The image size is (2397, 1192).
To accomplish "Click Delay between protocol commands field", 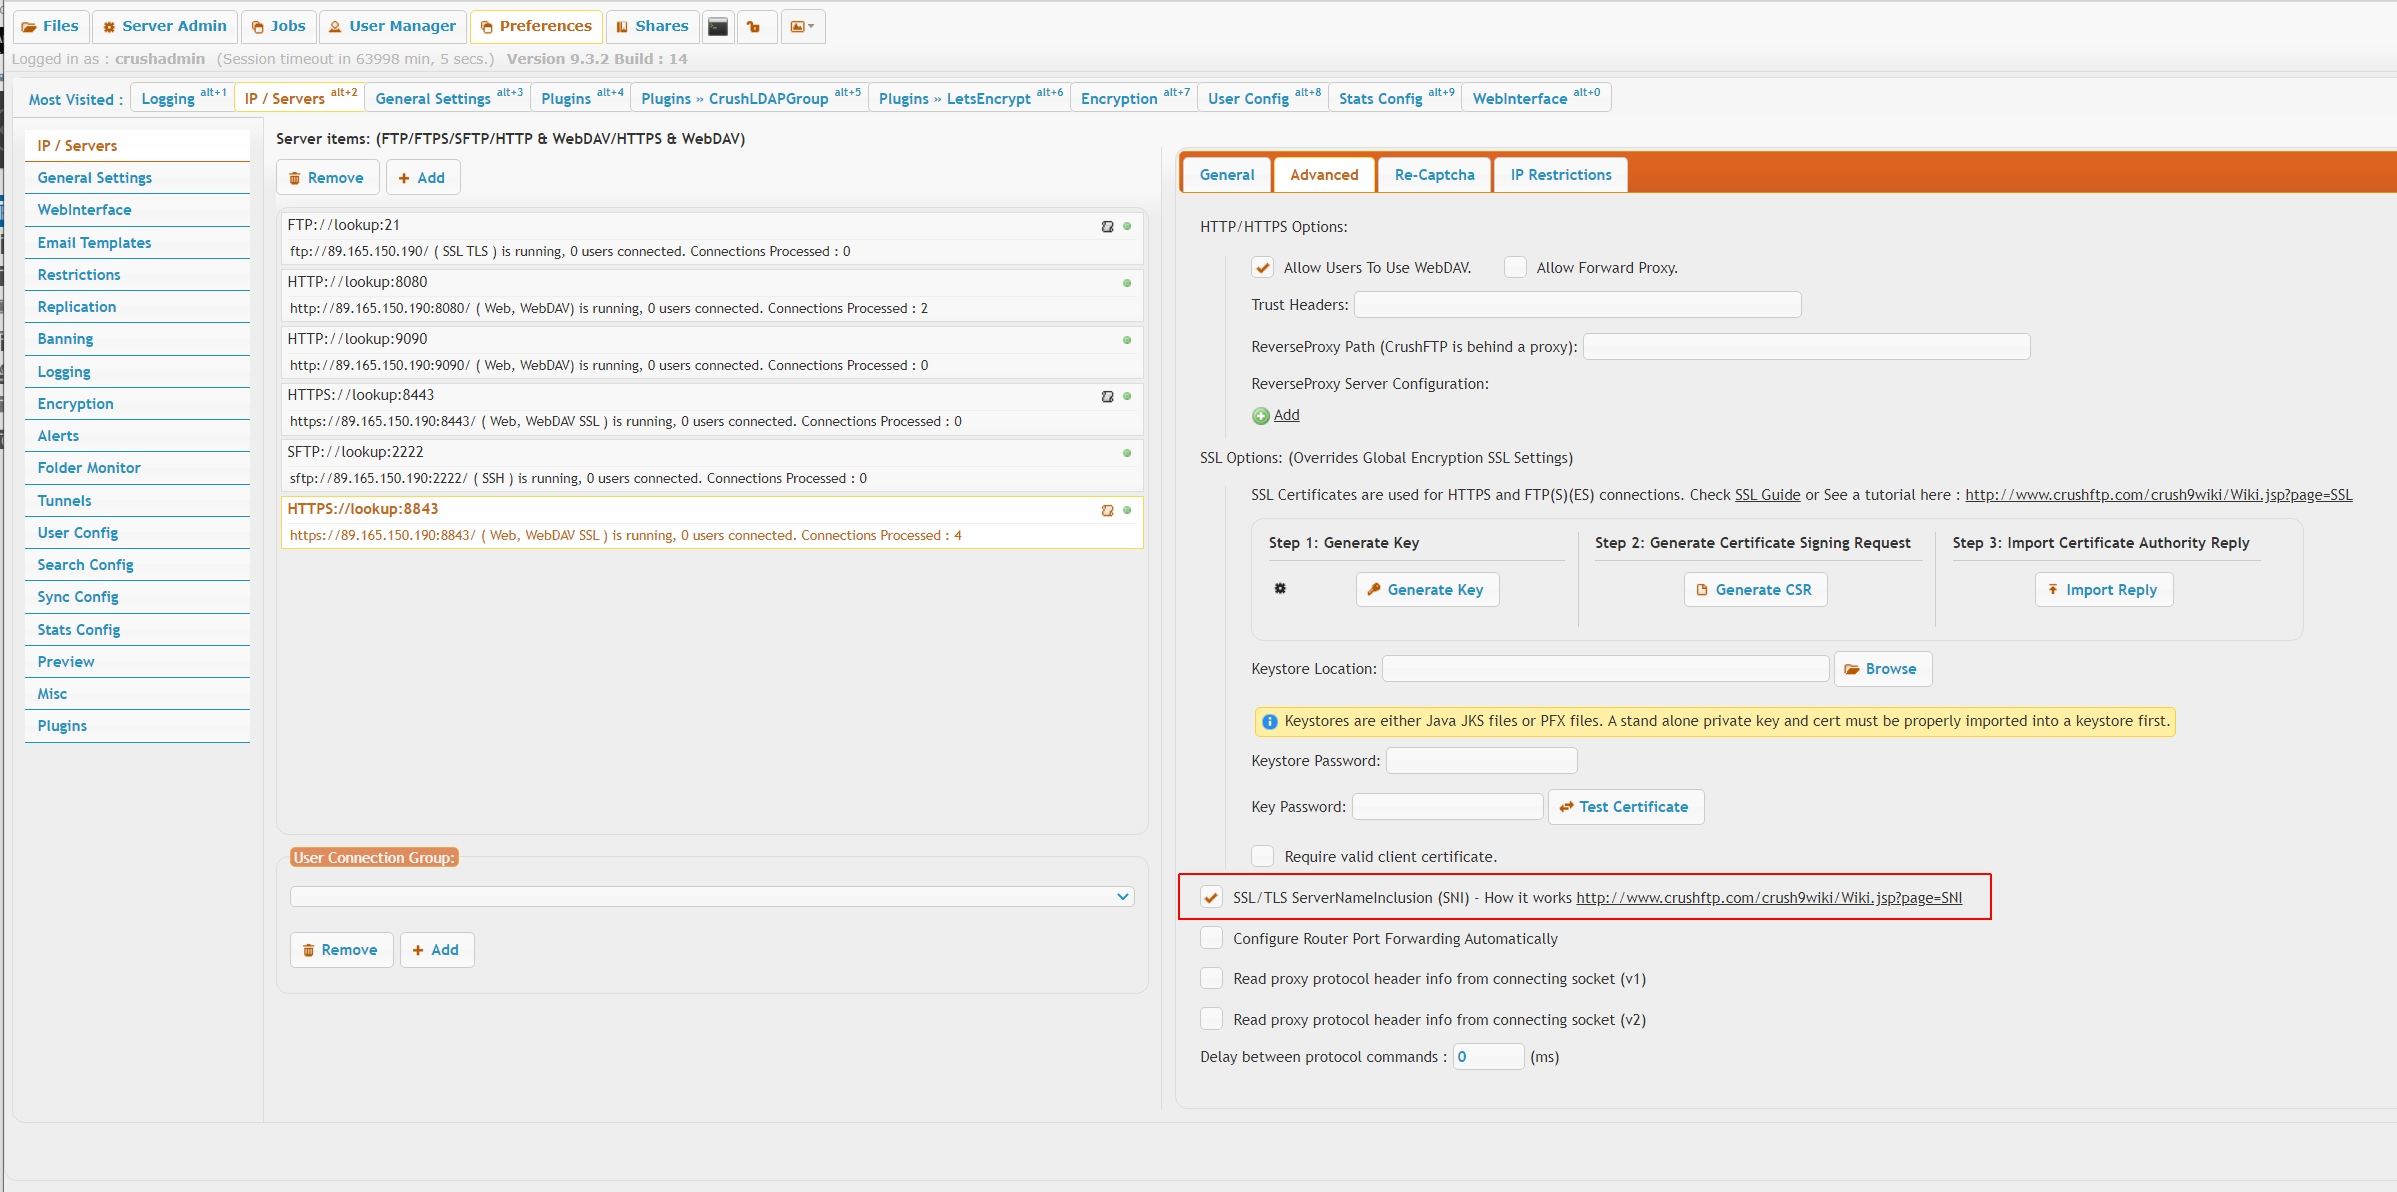I will pos(1488,1057).
